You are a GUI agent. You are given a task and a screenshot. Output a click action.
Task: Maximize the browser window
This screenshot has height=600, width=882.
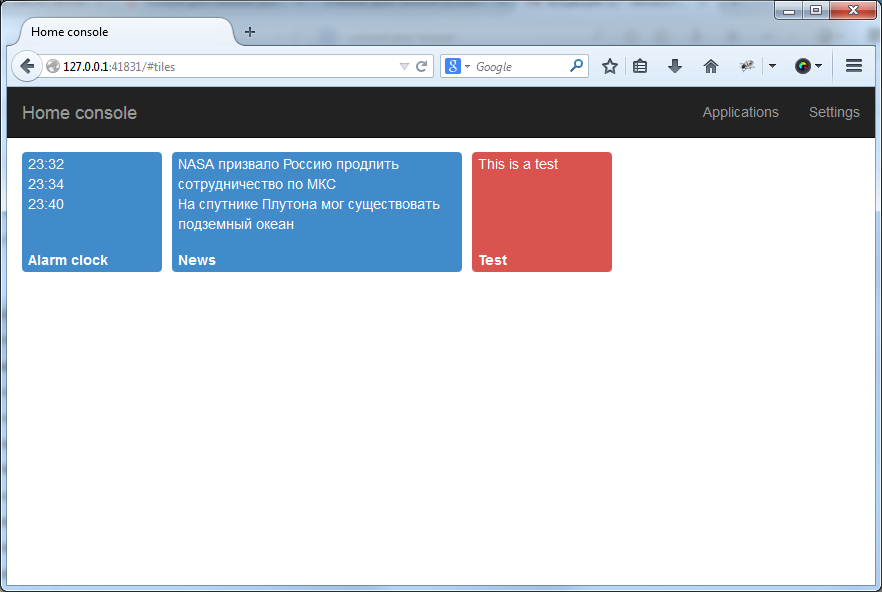tap(816, 10)
